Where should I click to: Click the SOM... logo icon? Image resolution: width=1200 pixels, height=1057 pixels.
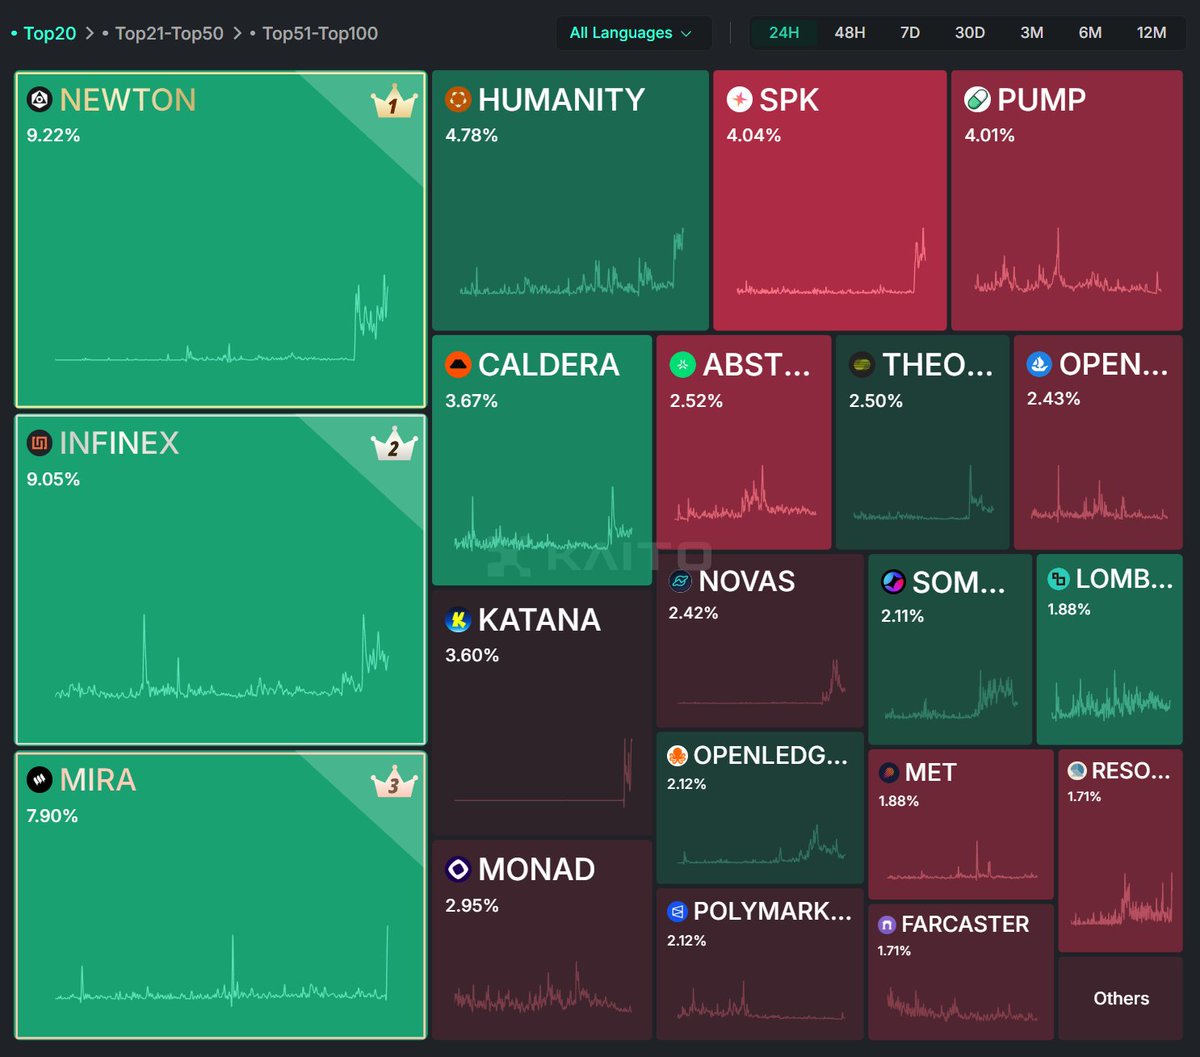pyautogui.click(x=893, y=582)
